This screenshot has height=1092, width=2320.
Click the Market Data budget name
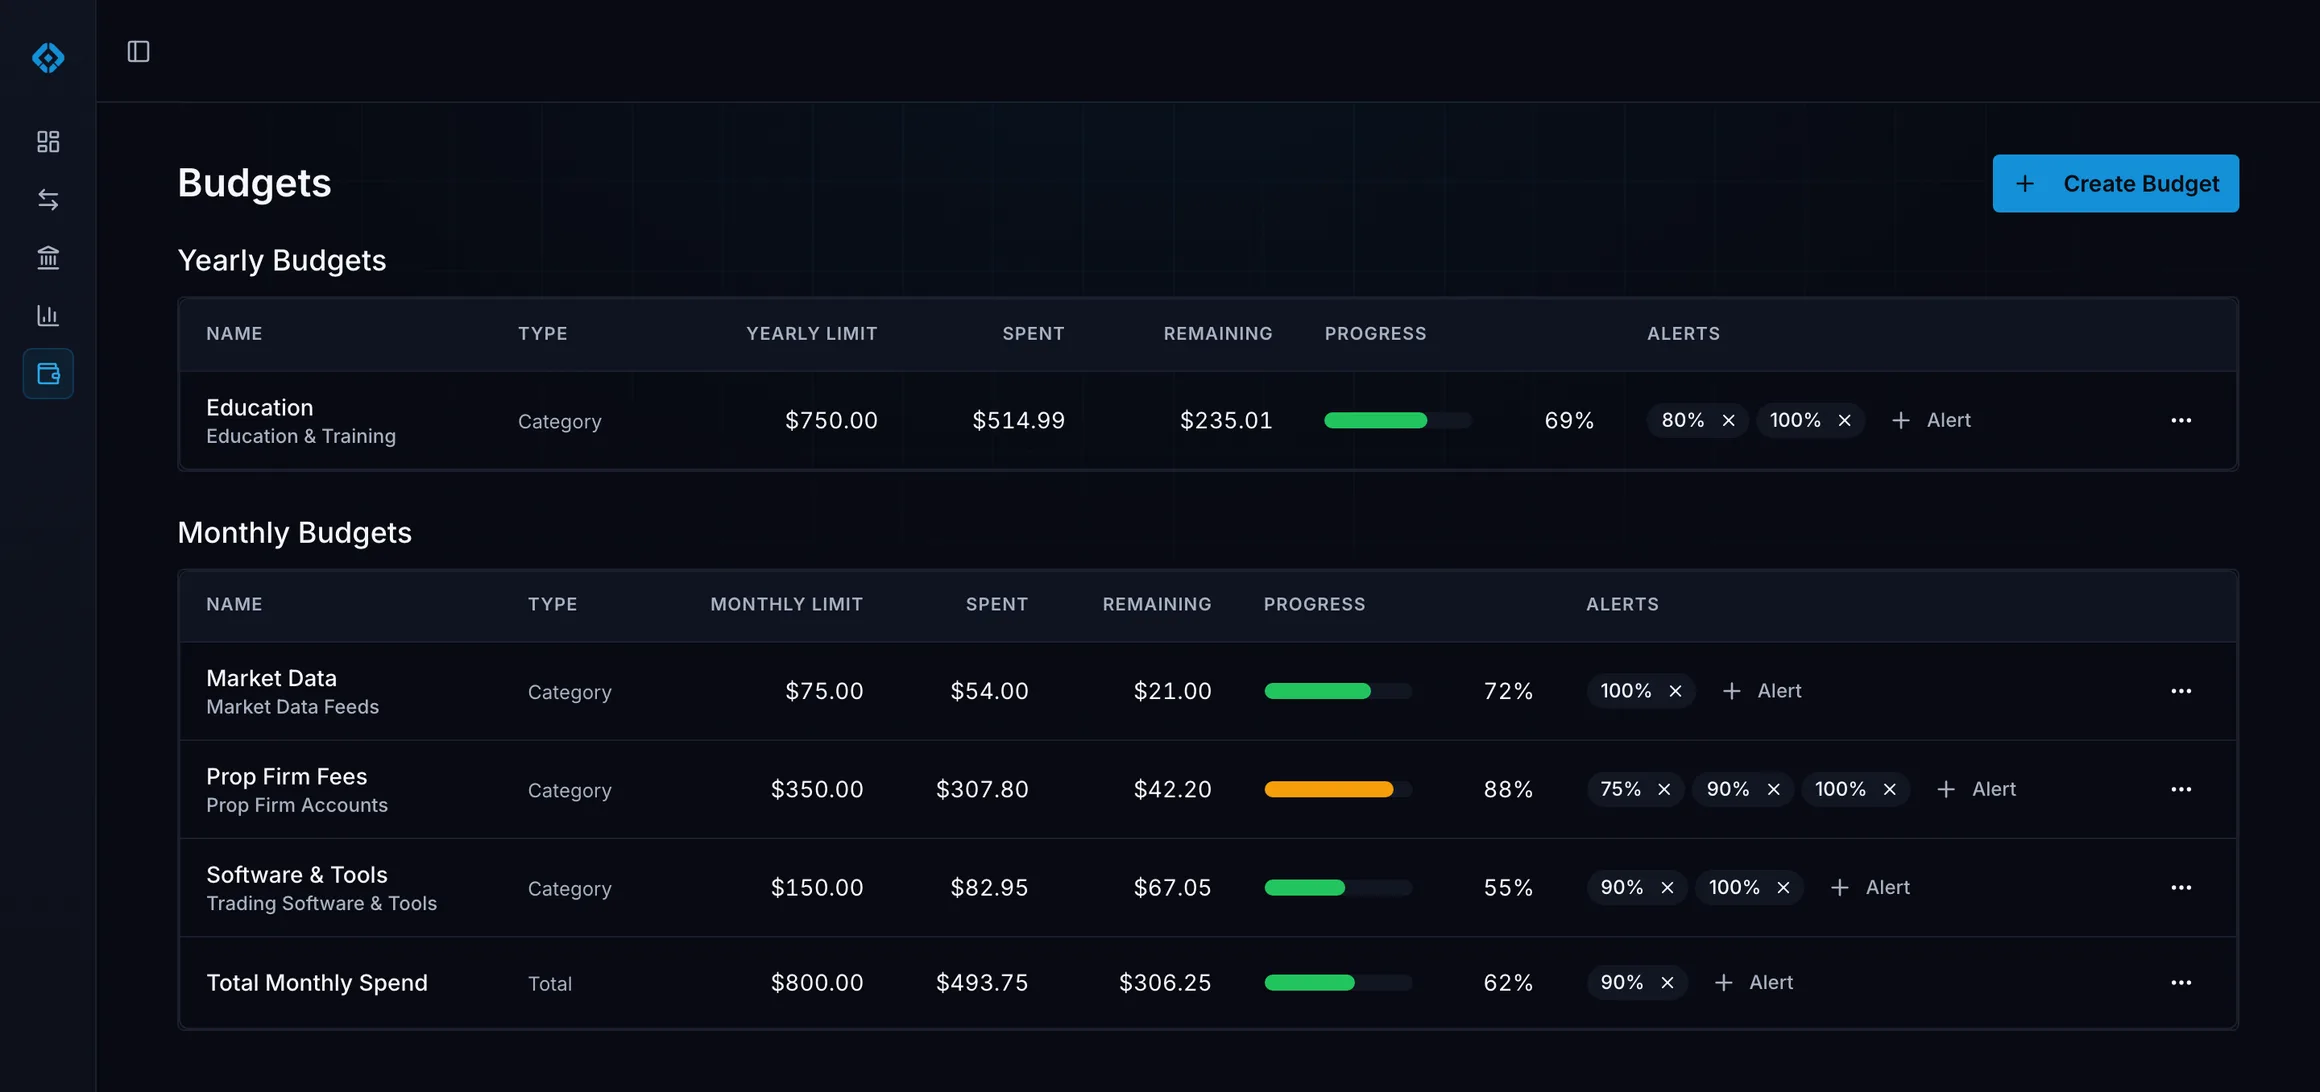[x=271, y=678]
